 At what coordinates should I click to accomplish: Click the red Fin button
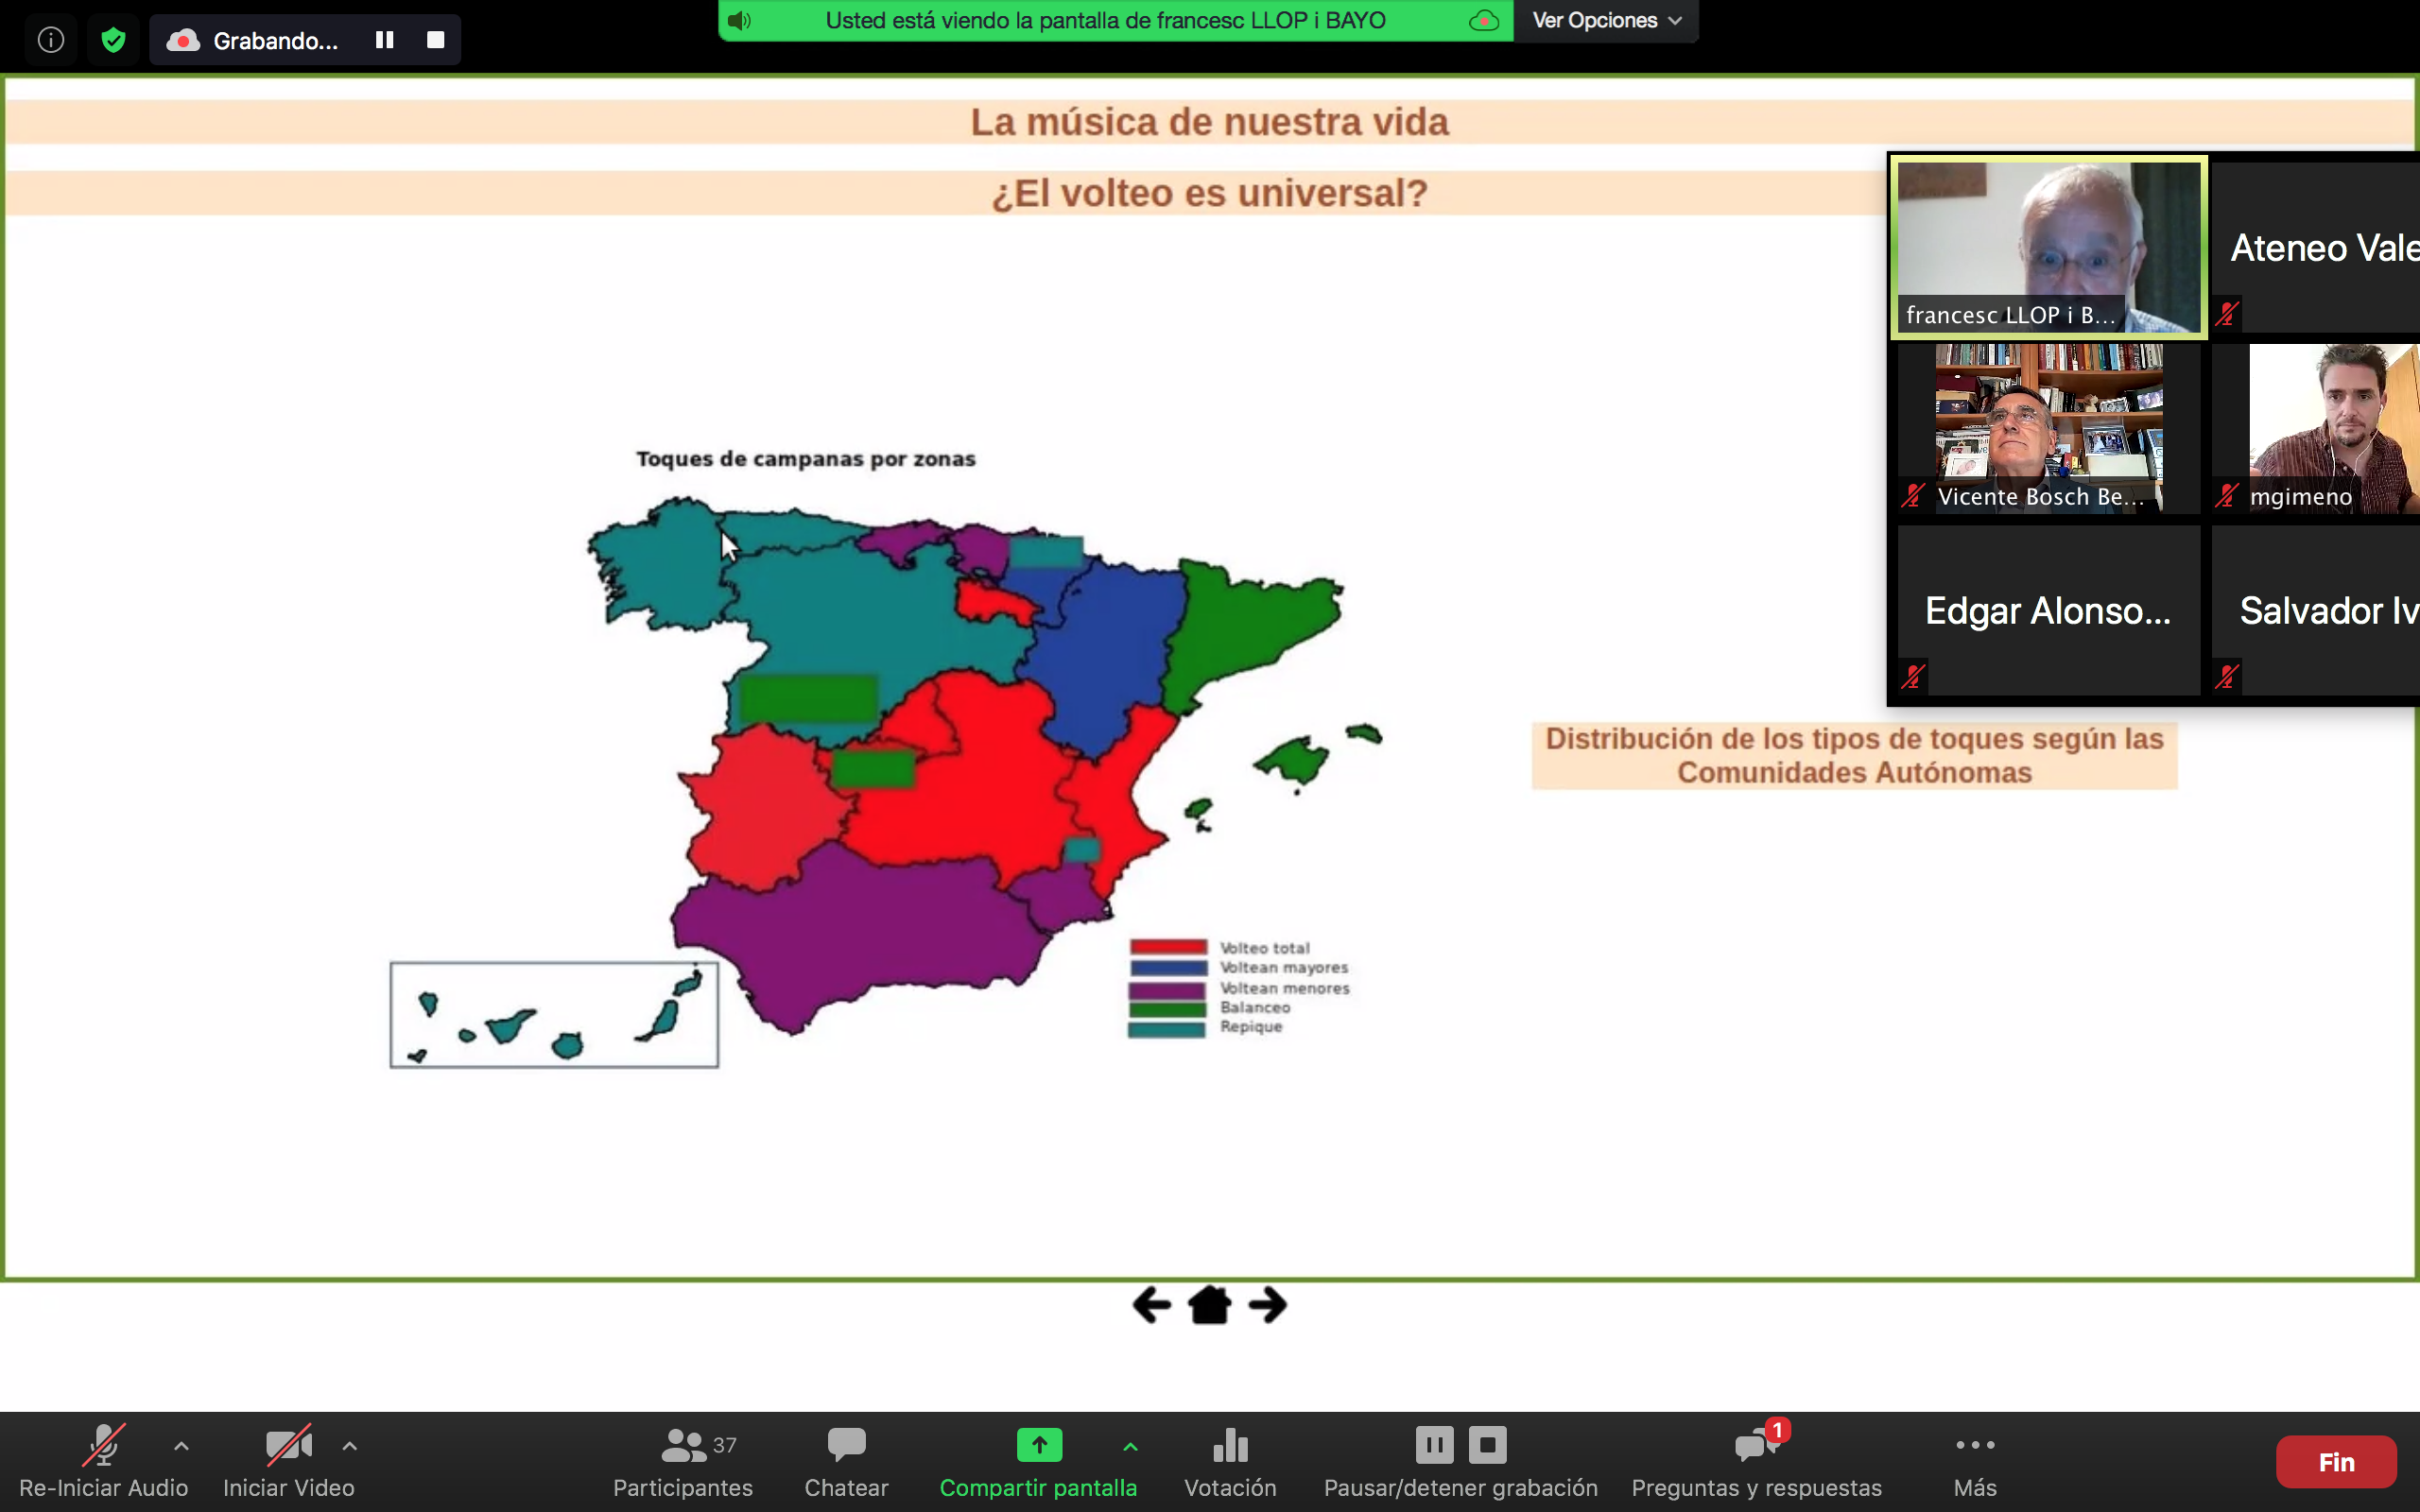click(x=2336, y=1461)
